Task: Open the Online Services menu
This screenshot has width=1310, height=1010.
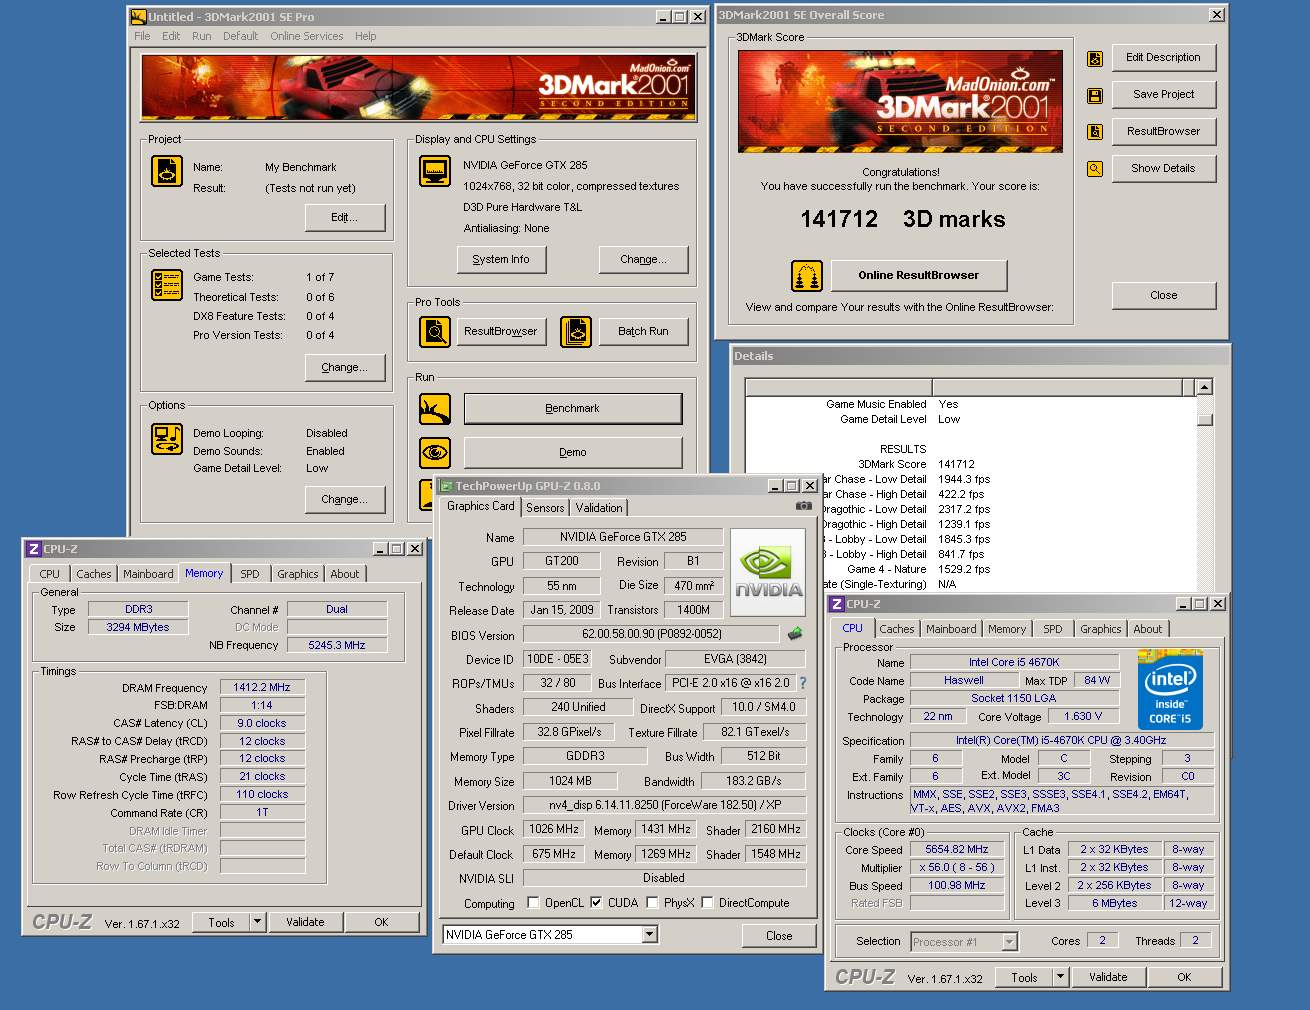Action: pyautogui.click(x=306, y=36)
